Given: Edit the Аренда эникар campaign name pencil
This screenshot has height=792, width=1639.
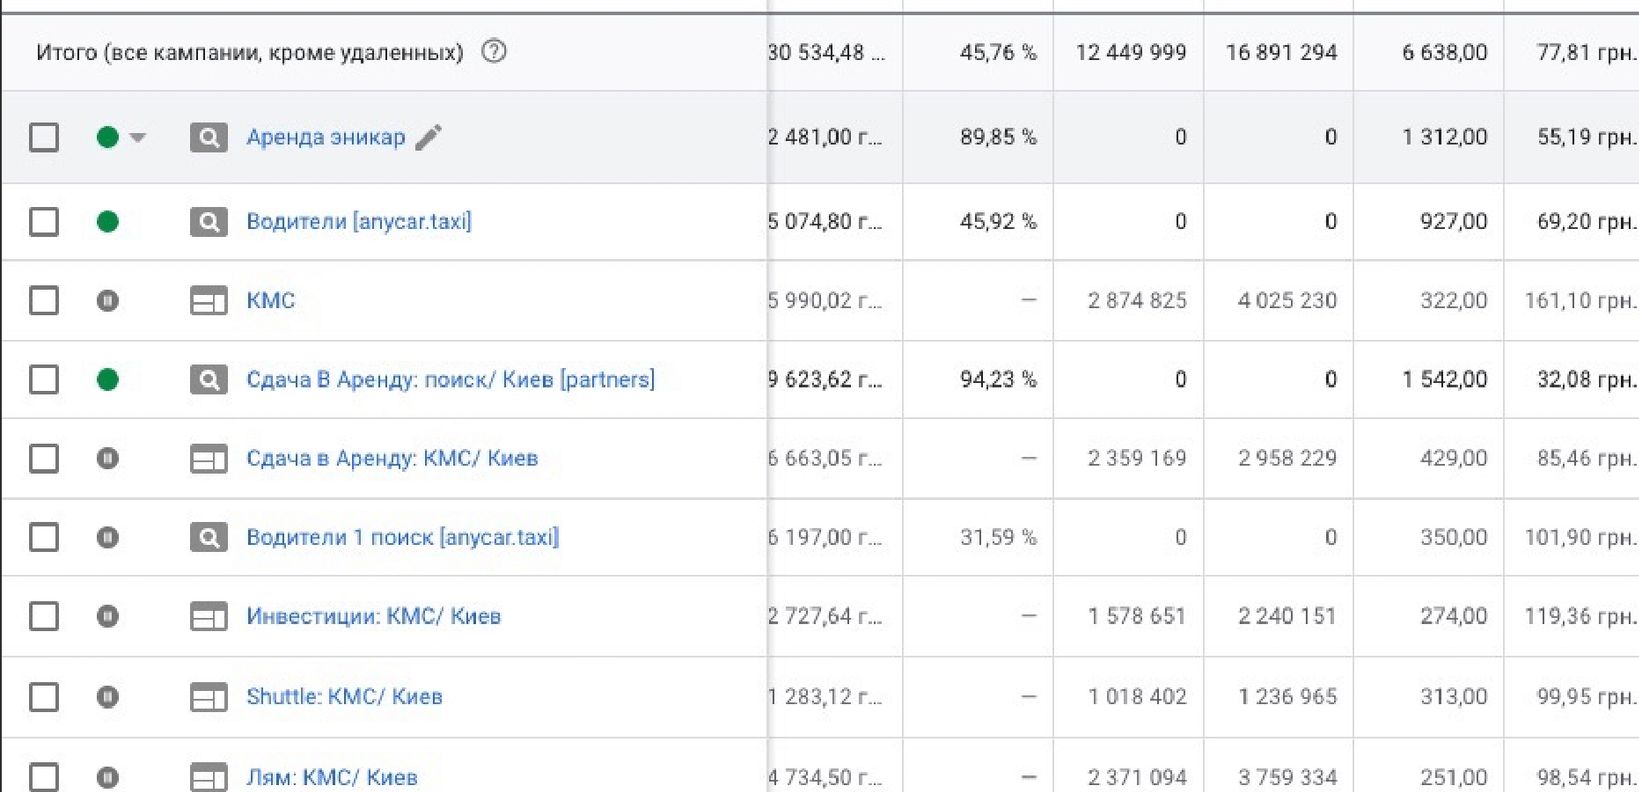Looking at the screenshot, I should [428, 137].
